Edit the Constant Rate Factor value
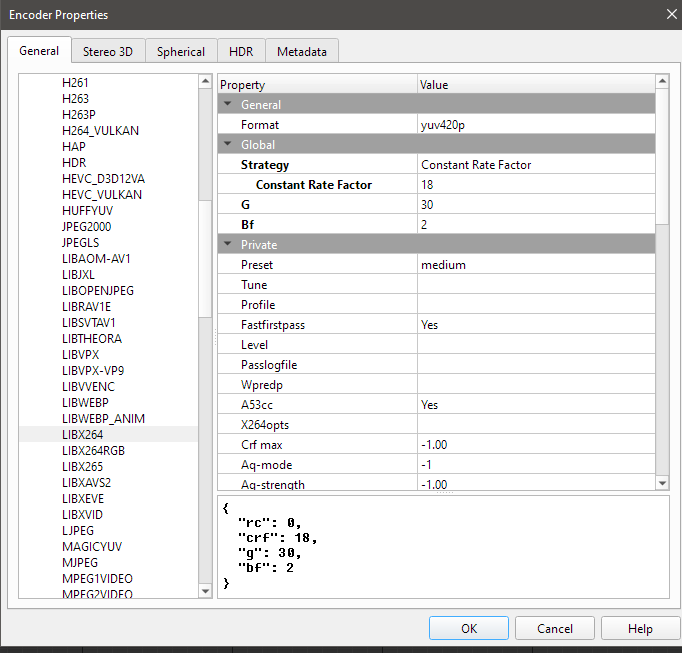Screen dimensions: 682x653 pos(535,185)
